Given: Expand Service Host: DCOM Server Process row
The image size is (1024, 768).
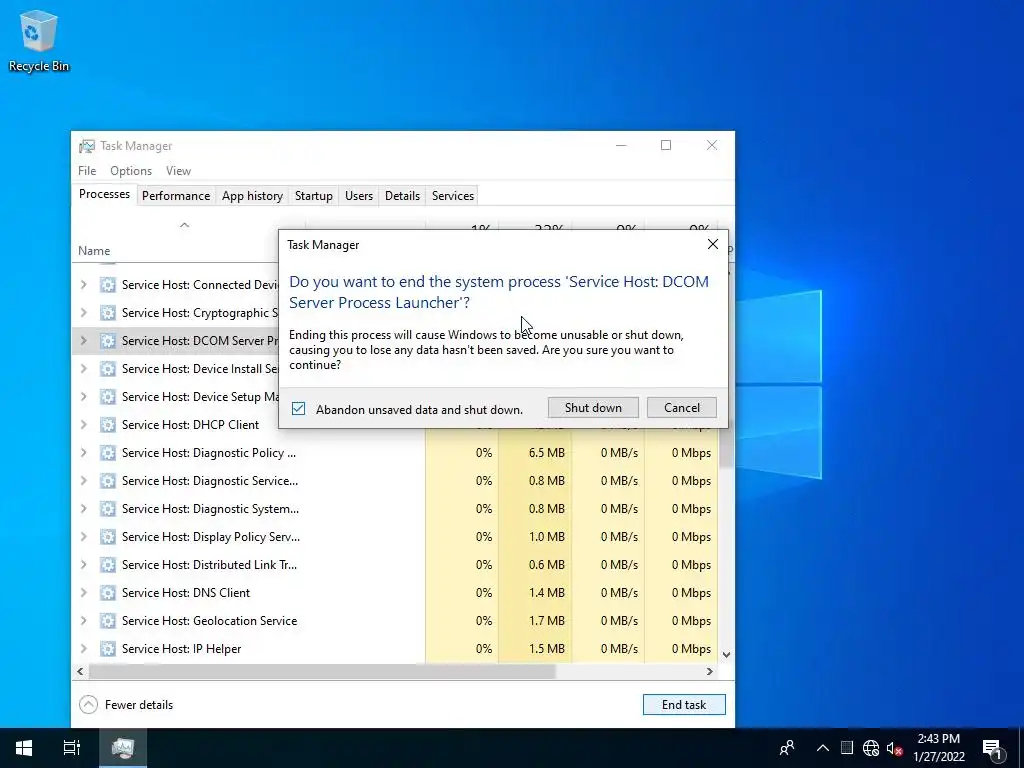Looking at the screenshot, I should [x=84, y=341].
